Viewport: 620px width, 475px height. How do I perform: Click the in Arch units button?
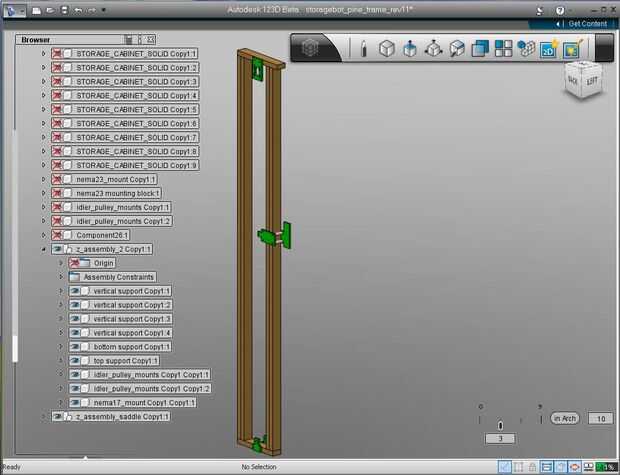565,418
